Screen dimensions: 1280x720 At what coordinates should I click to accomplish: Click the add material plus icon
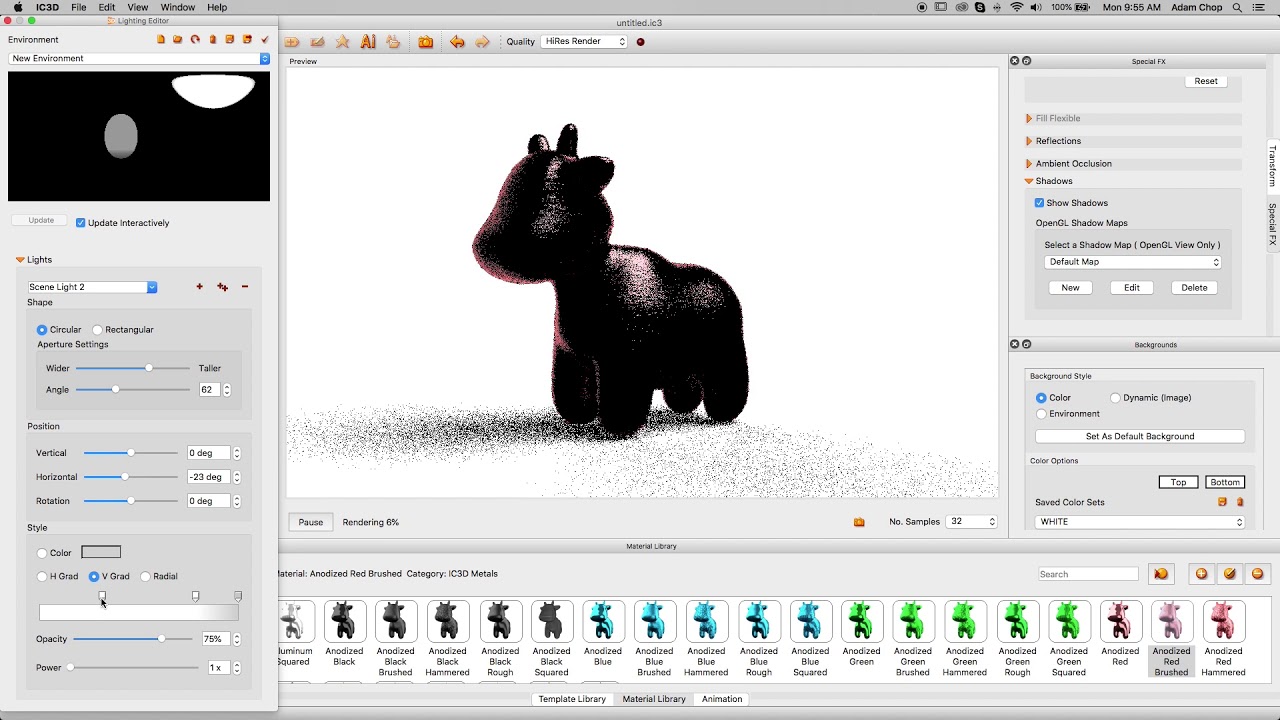1201,574
